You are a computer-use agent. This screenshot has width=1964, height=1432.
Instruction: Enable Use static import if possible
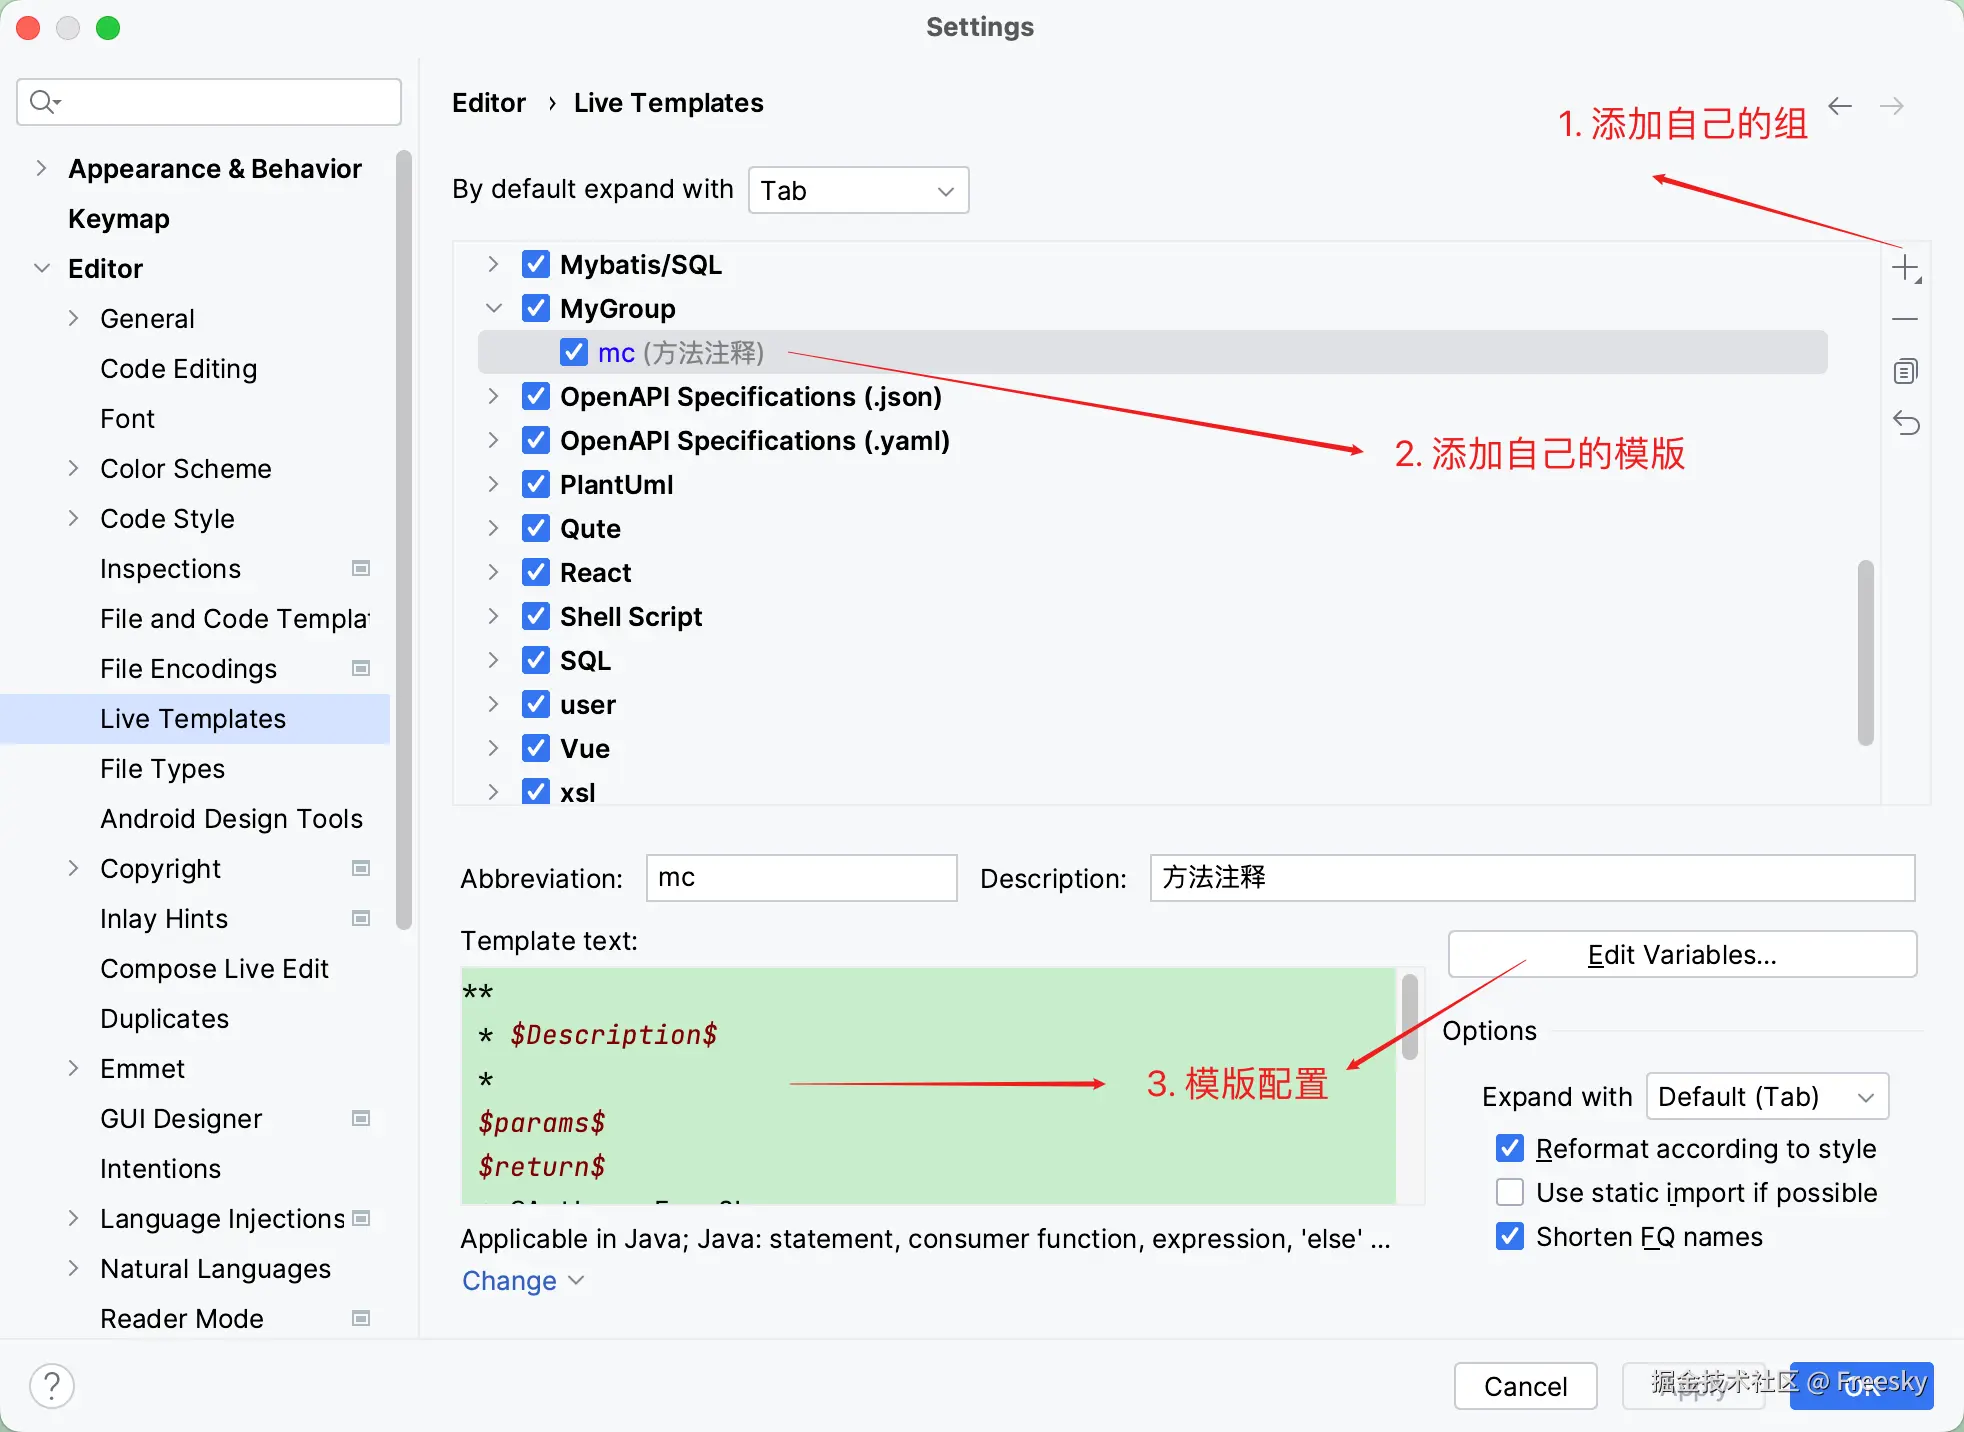1510,1192
